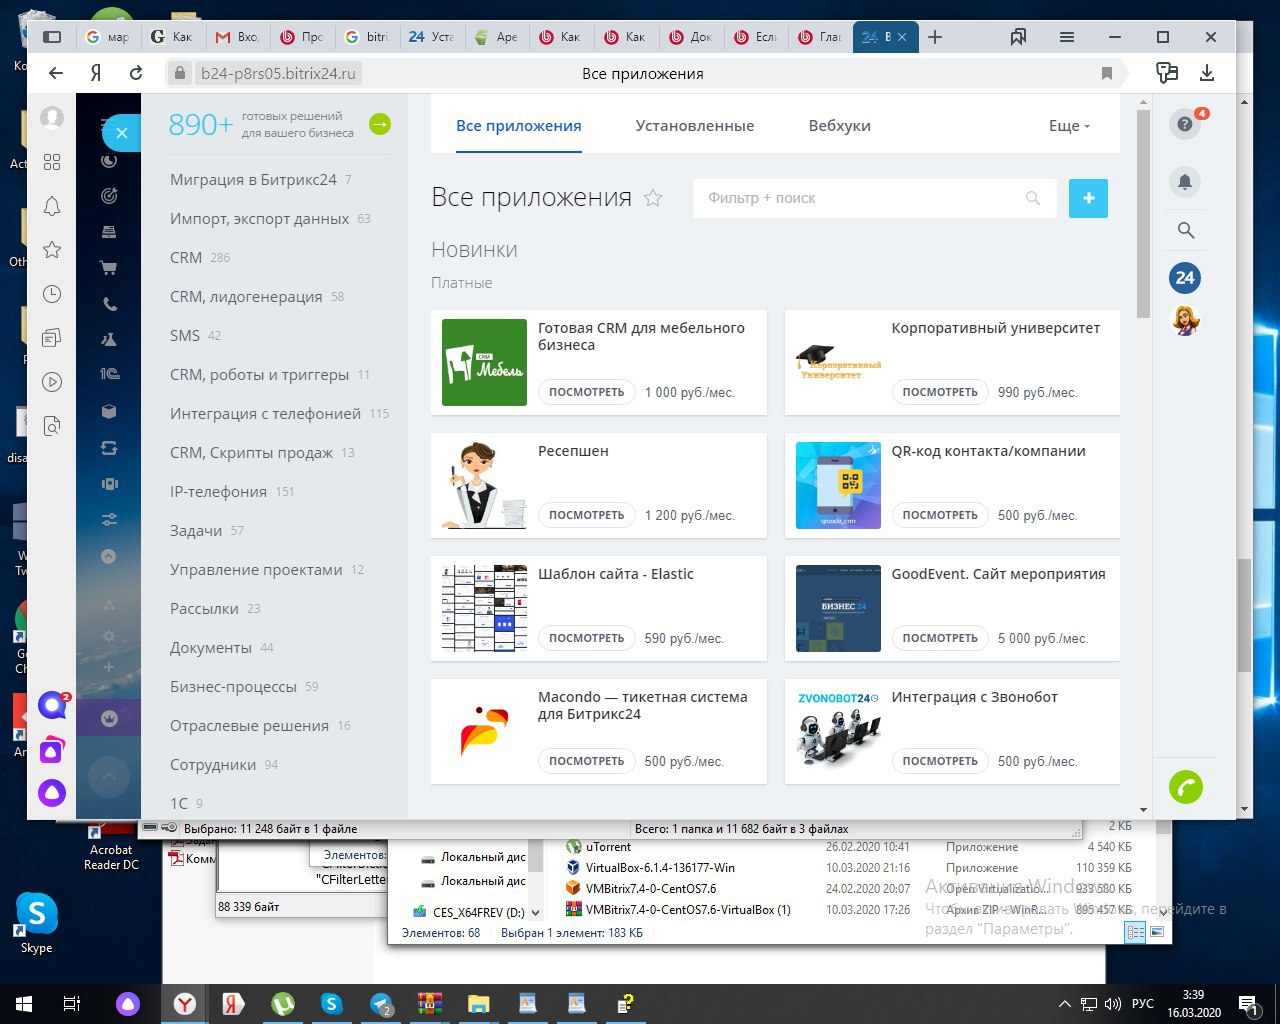
Task: Open browser downloads arrow icon
Action: point(1207,73)
